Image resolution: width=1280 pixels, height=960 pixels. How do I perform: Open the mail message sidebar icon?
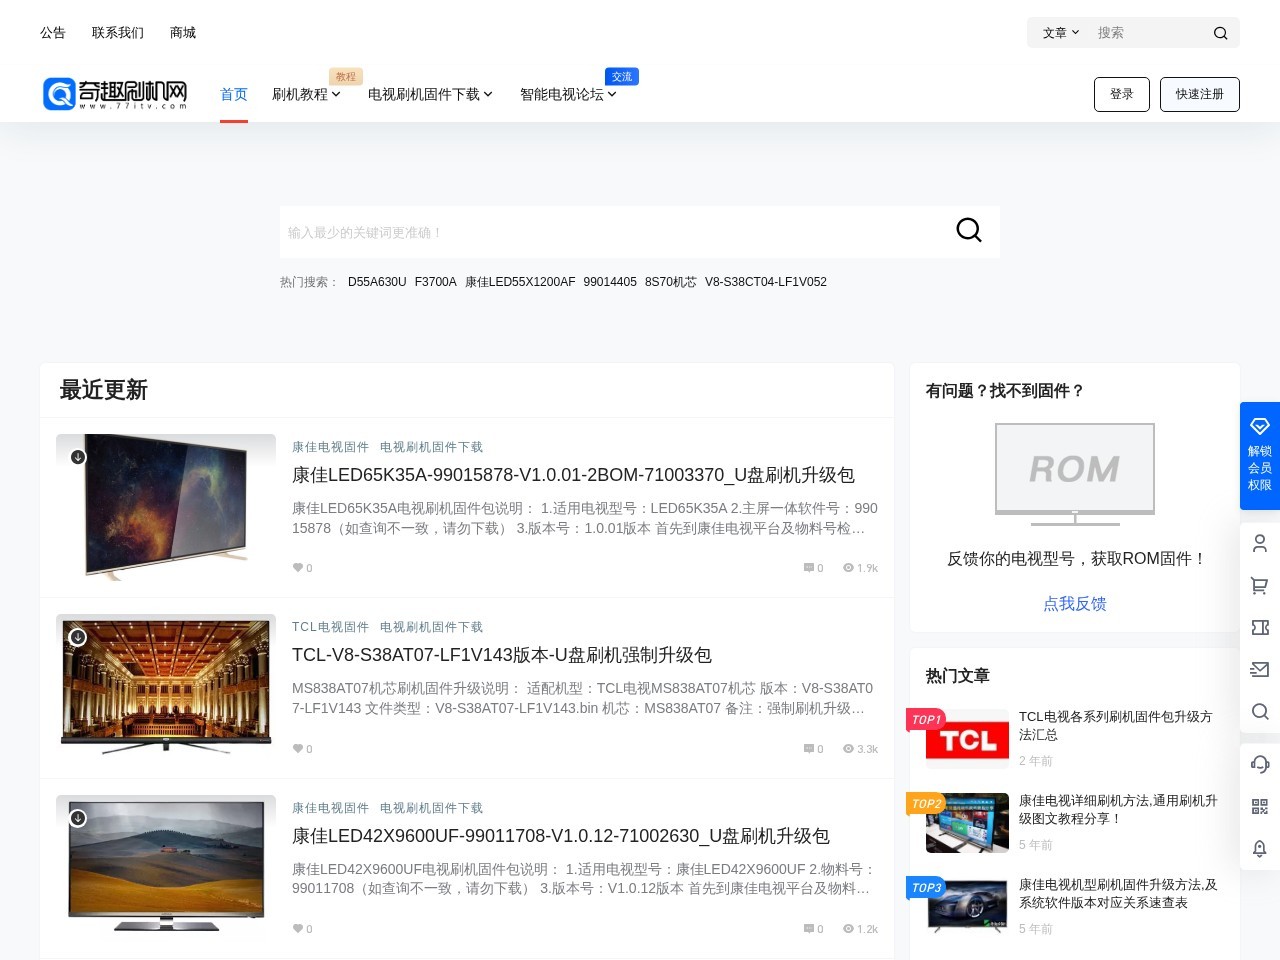(x=1260, y=669)
